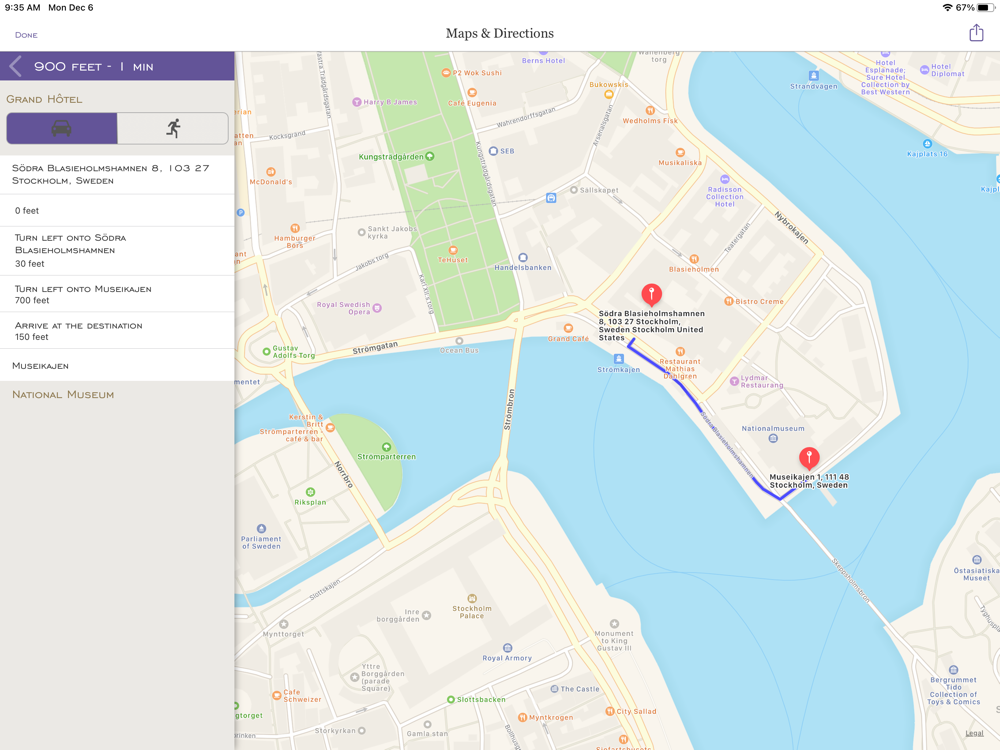Tap the red pin at Museikajen
Screen dimensions: 1000x750
pyautogui.click(x=809, y=458)
